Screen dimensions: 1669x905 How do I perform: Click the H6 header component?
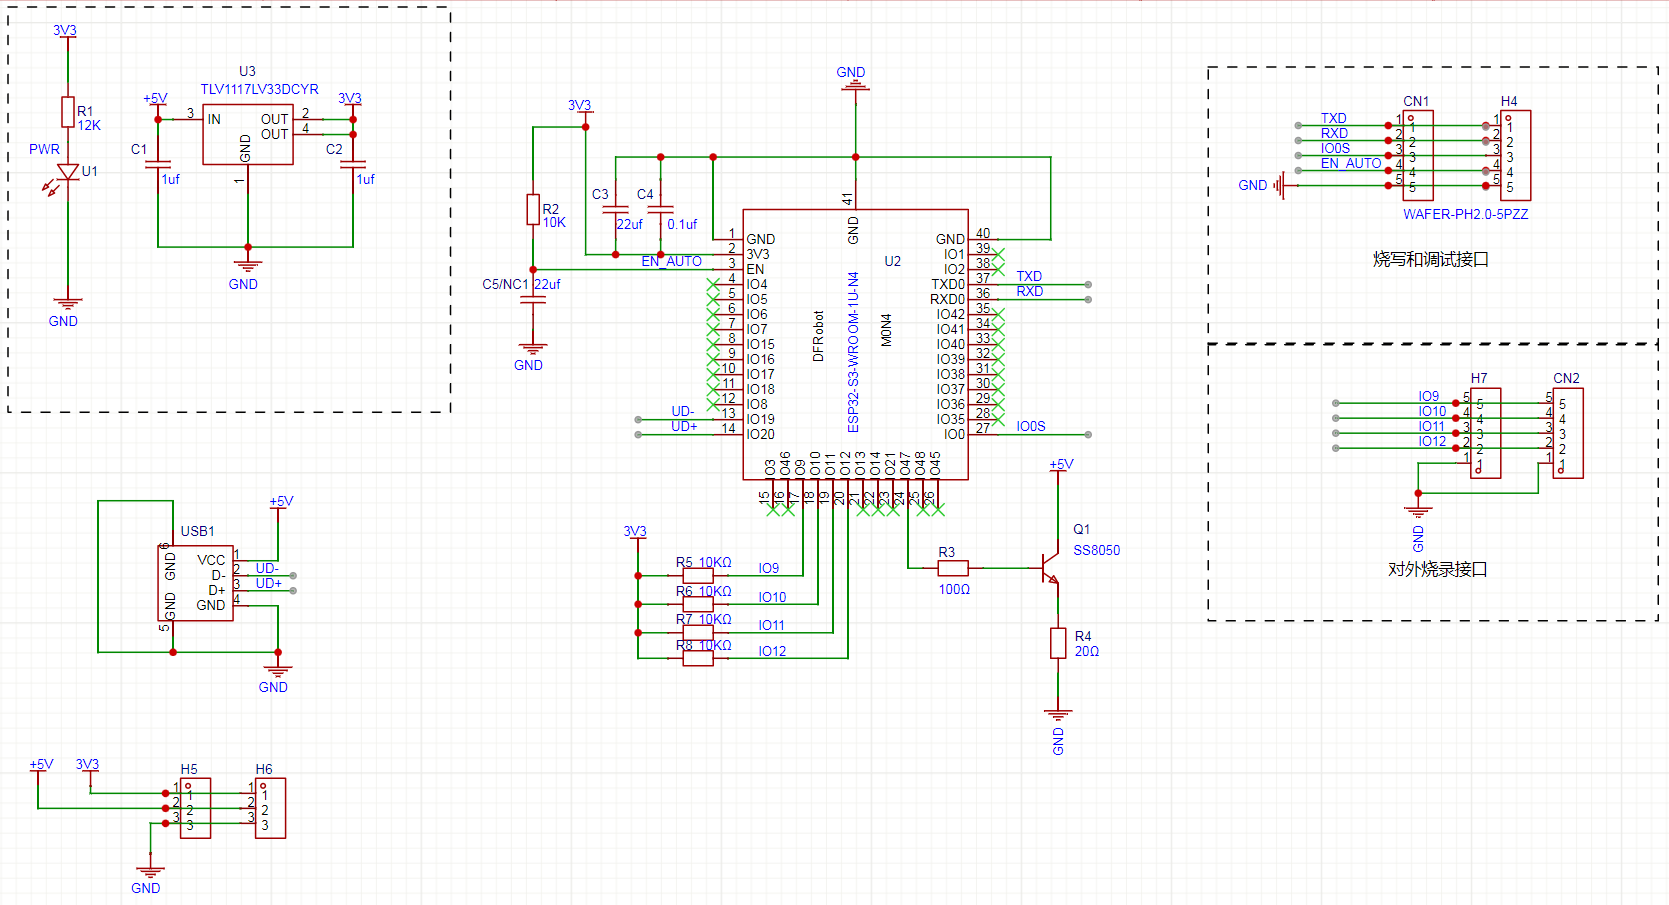pyautogui.click(x=270, y=808)
